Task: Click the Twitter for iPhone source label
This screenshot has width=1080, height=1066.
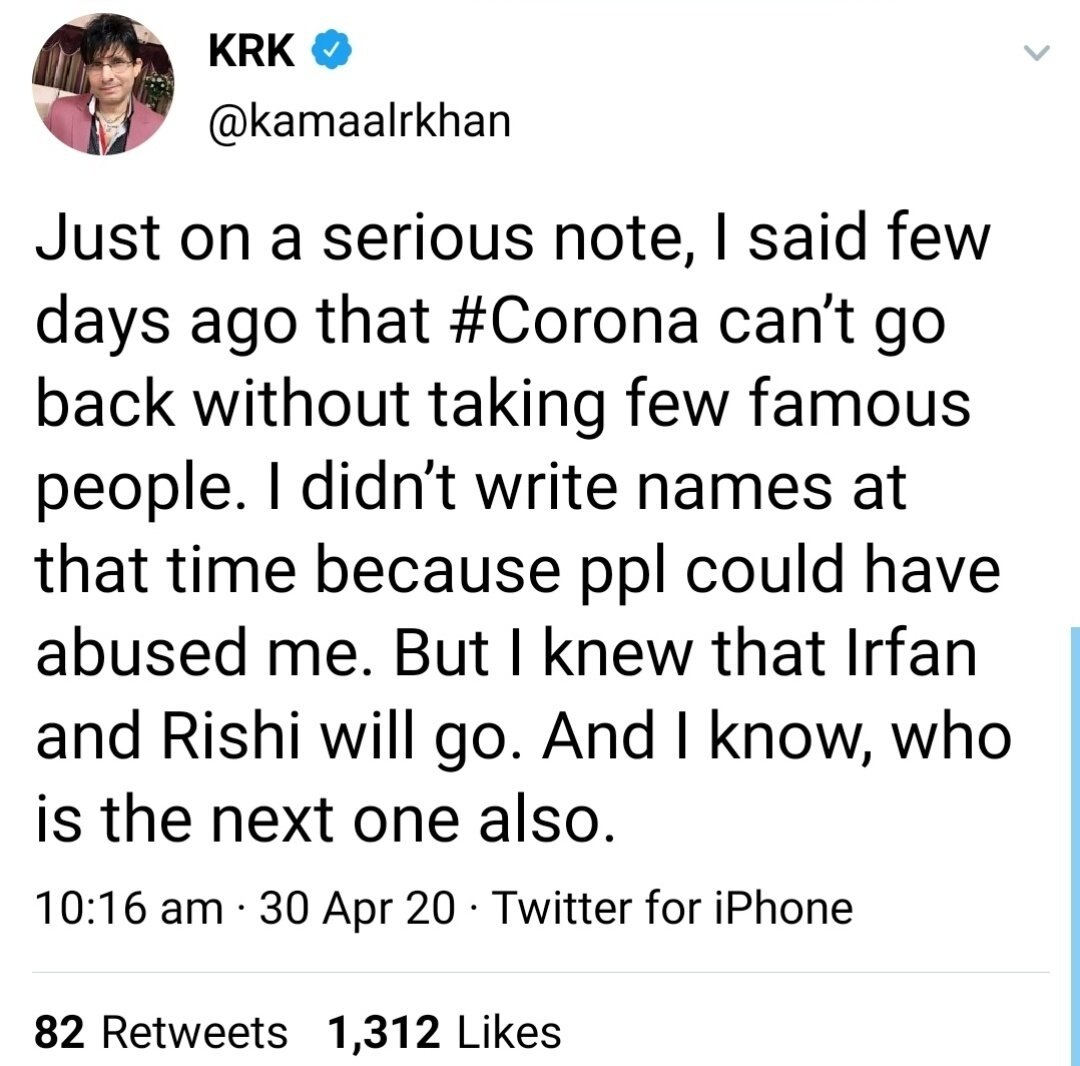Action: (673, 908)
